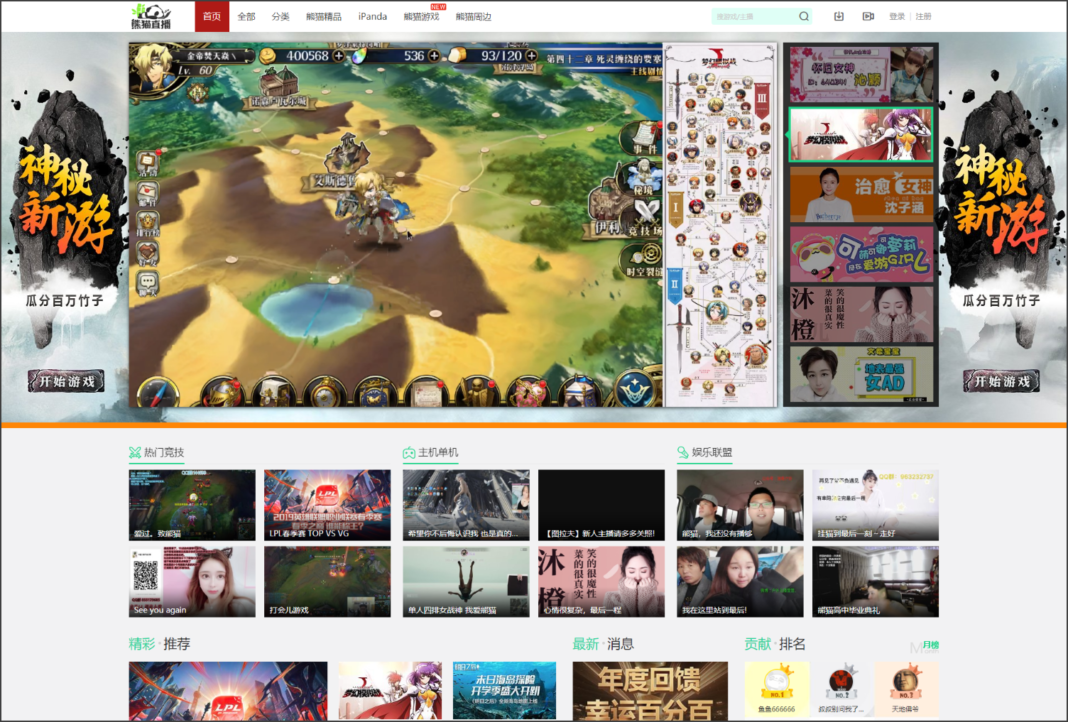This screenshot has width=1068, height=722.
Task: Click the 时空裂缝 icon in the game
Action: coord(645,253)
